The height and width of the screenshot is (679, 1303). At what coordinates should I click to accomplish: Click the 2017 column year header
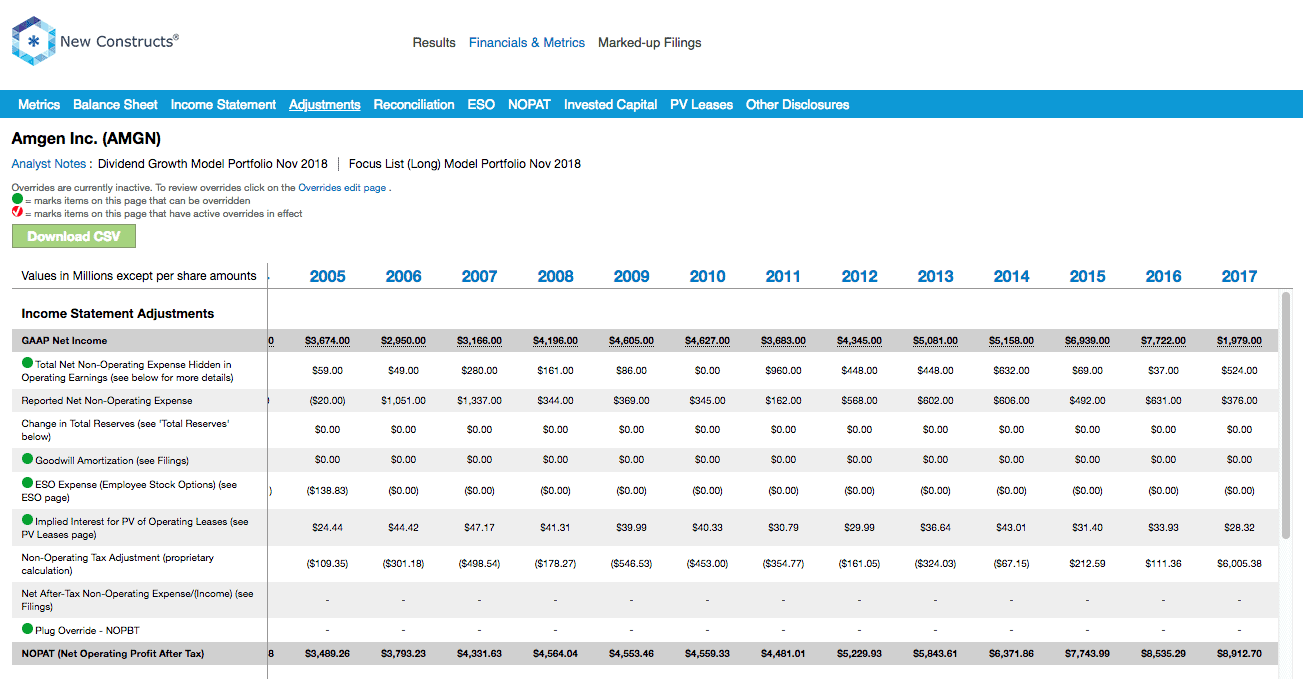(1240, 276)
